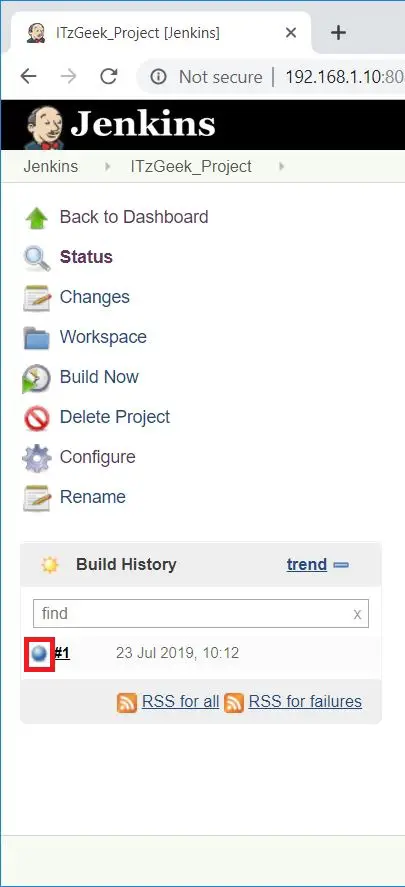Open the Changes notepad icon
Image resolution: width=405 pixels, height=887 pixels.
click(37, 298)
